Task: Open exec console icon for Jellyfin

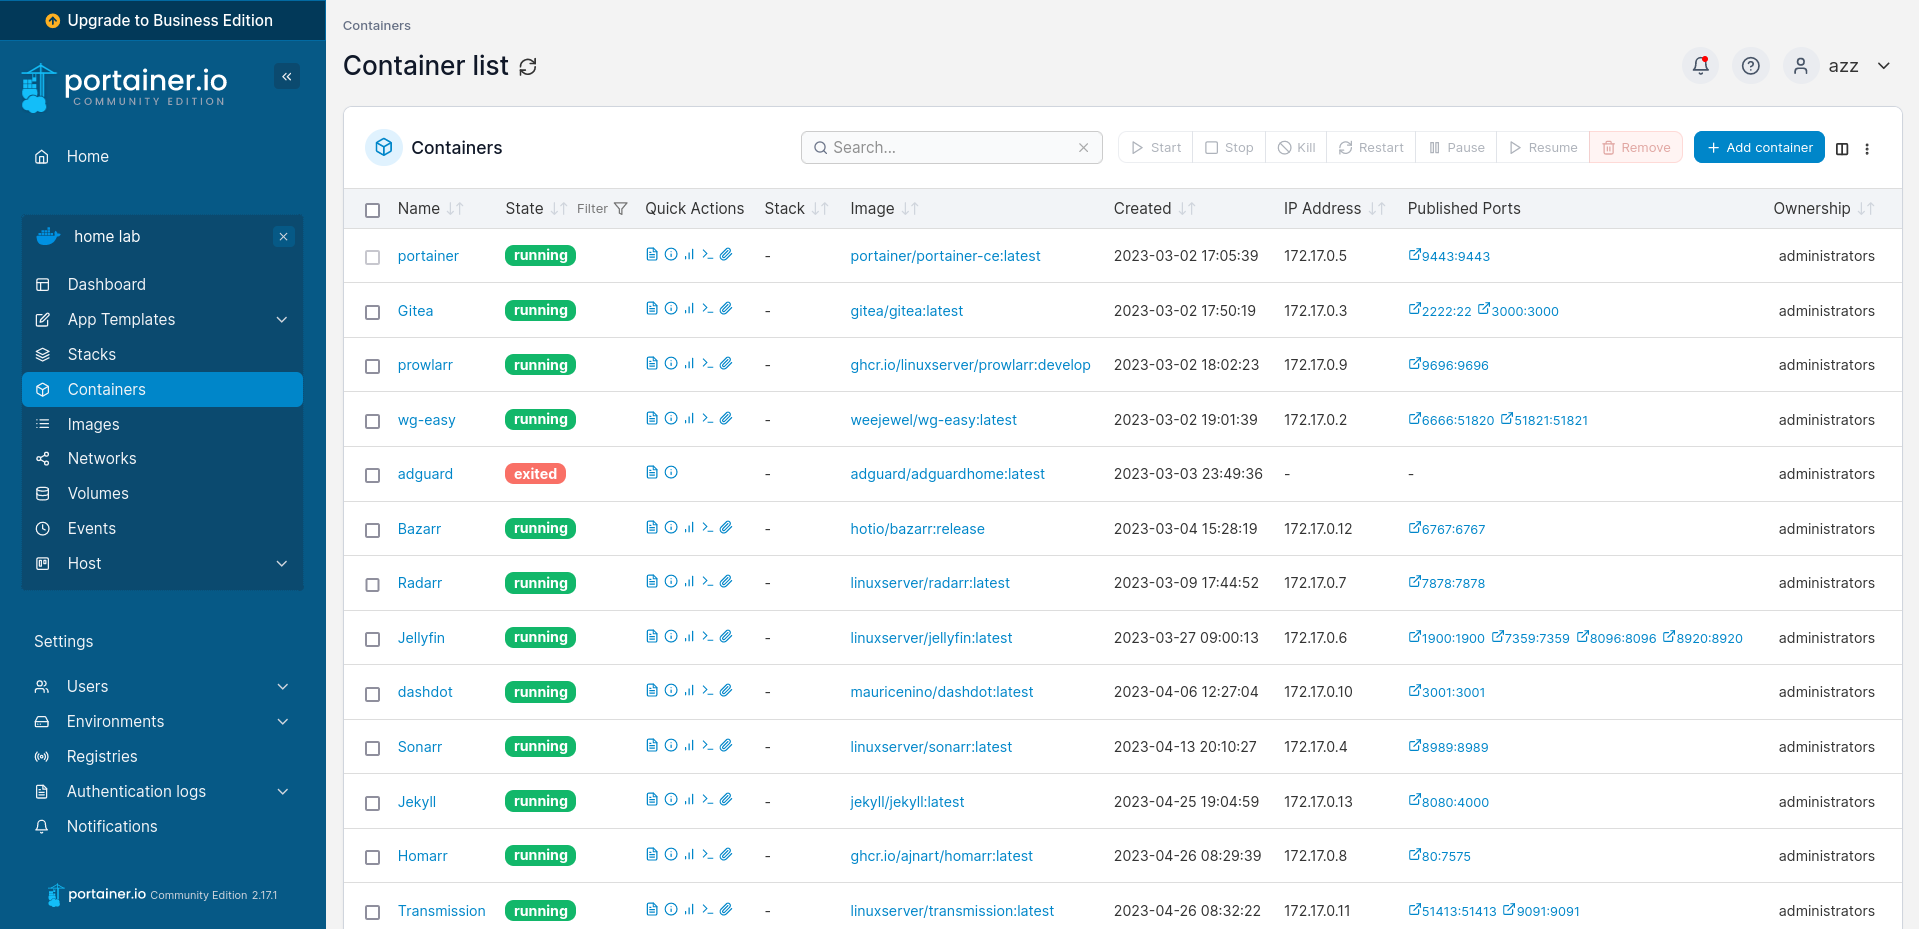Action: tap(707, 636)
